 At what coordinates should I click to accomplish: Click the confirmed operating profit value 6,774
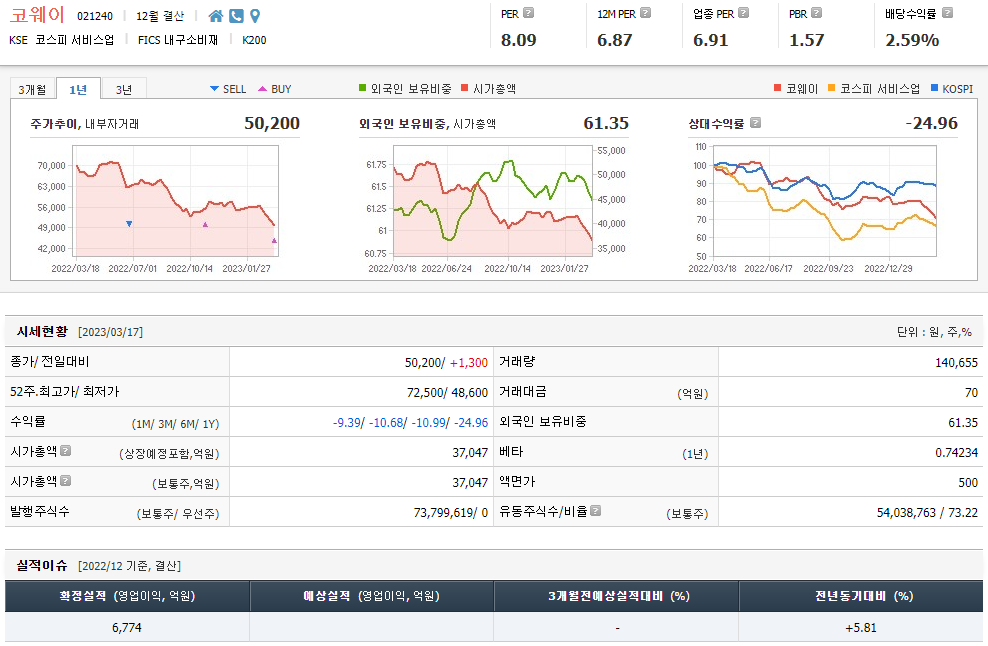[127, 627]
